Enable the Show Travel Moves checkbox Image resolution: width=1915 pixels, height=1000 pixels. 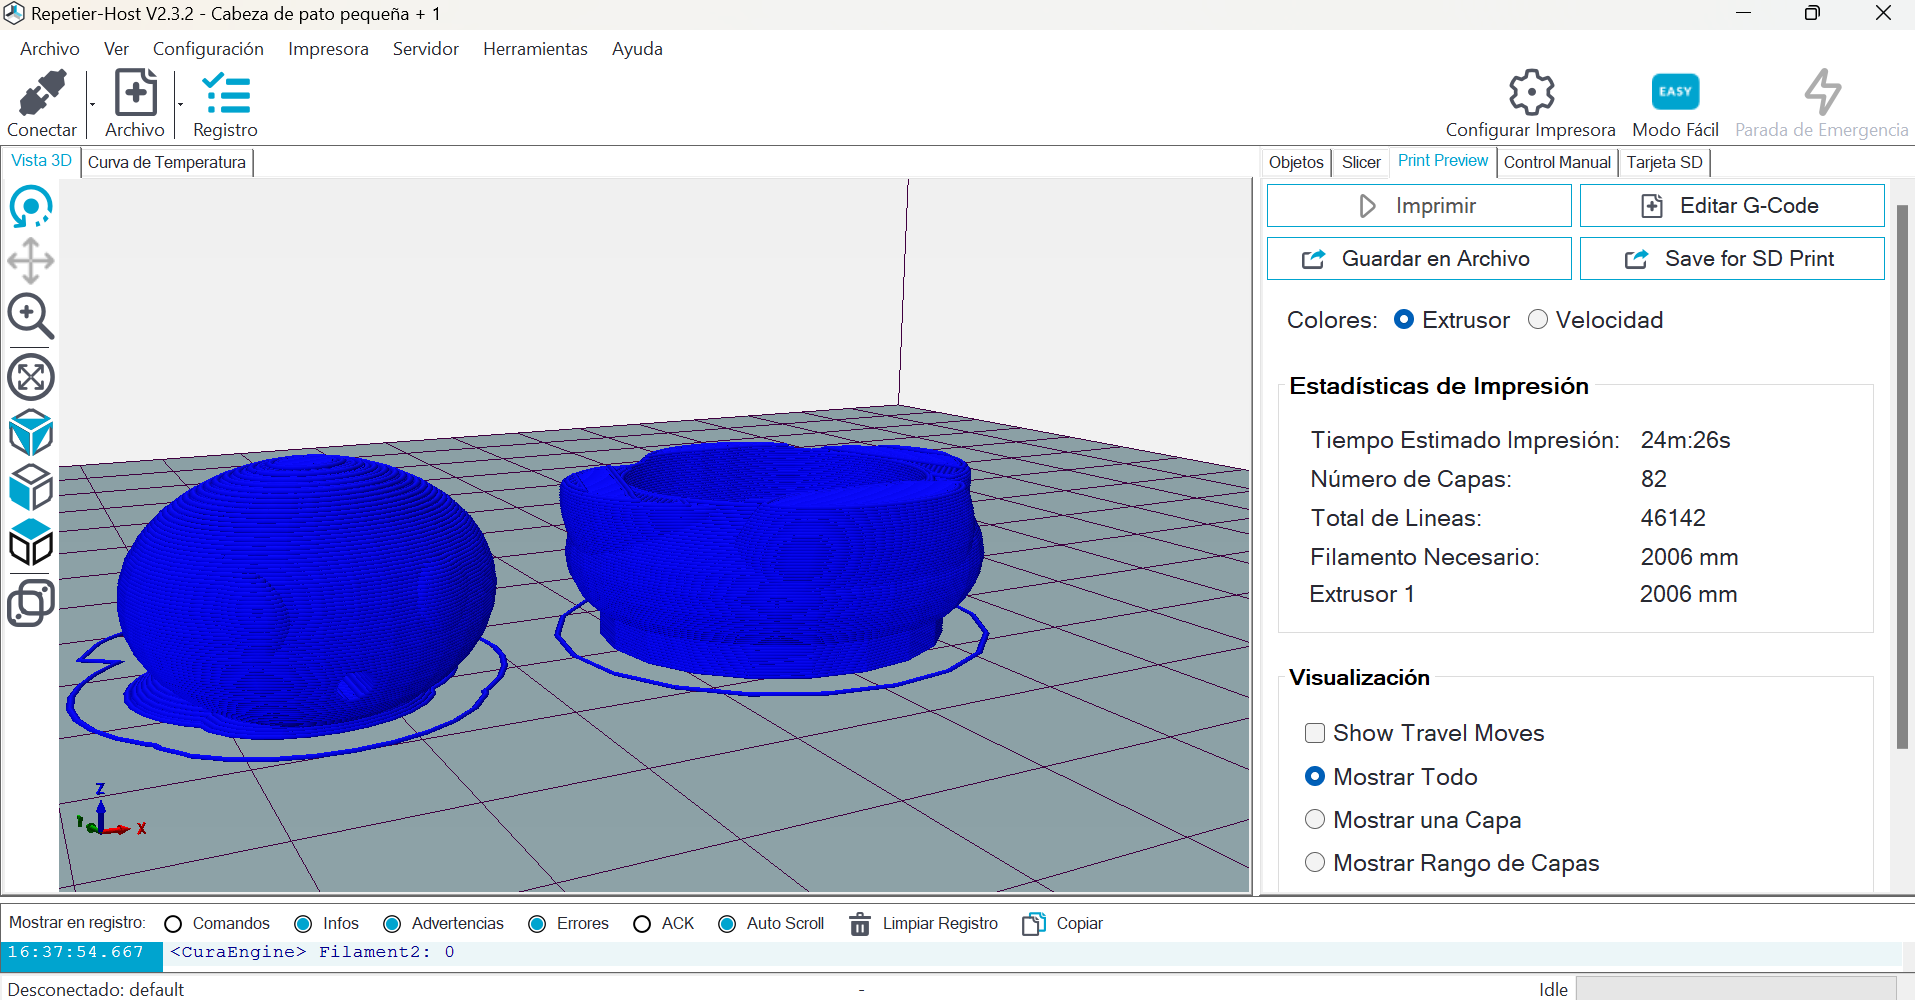pos(1315,733)
